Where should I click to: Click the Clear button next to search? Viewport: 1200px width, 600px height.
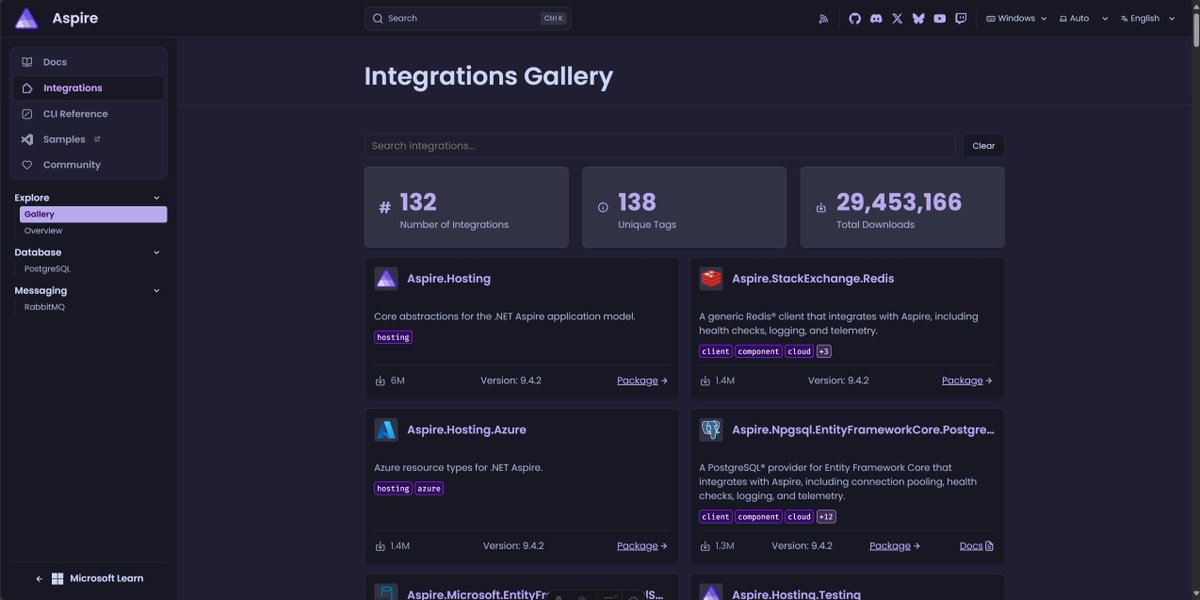pos(983,144)
